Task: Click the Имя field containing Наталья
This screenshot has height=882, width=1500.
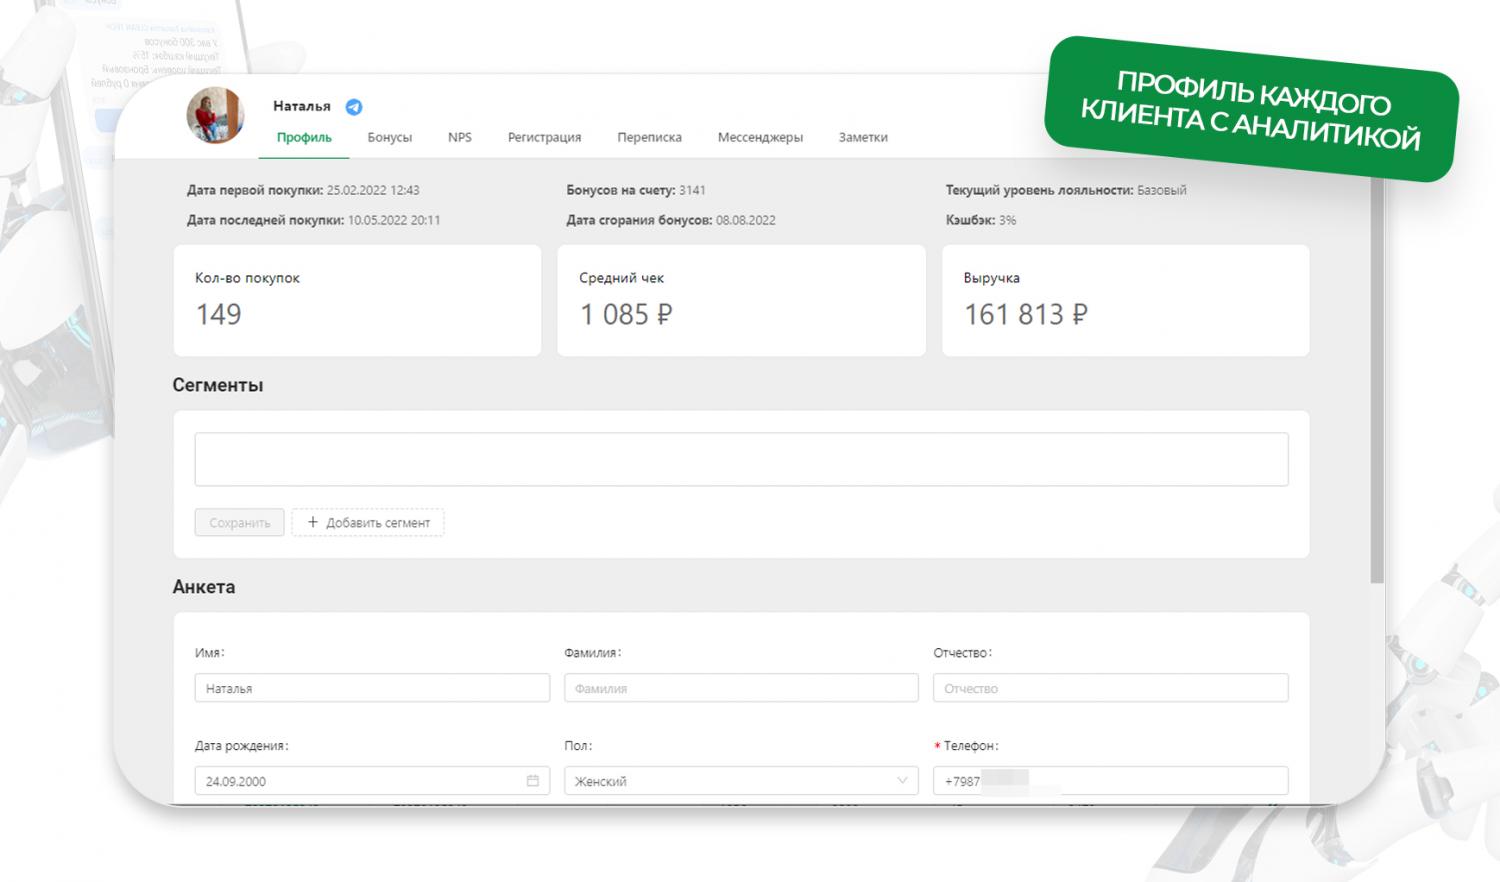Action: tap(372, 688)
